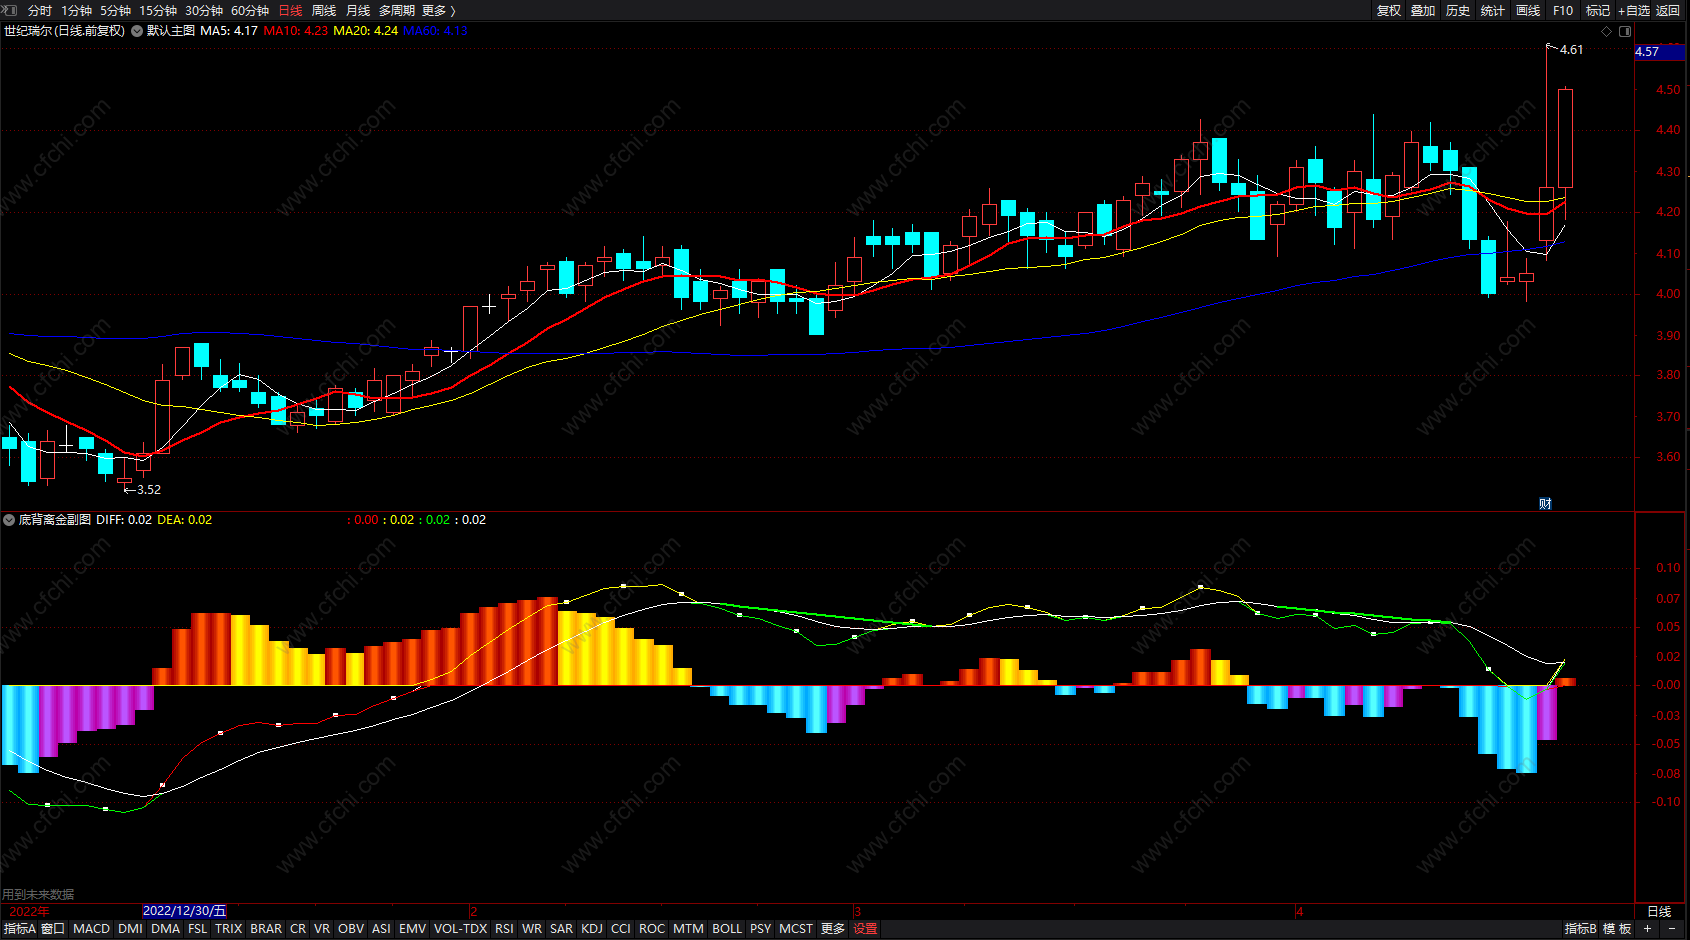Screen dimensions: 1690x940
Task: Click the 窗口 window button
Action: [x=53, y=929]
